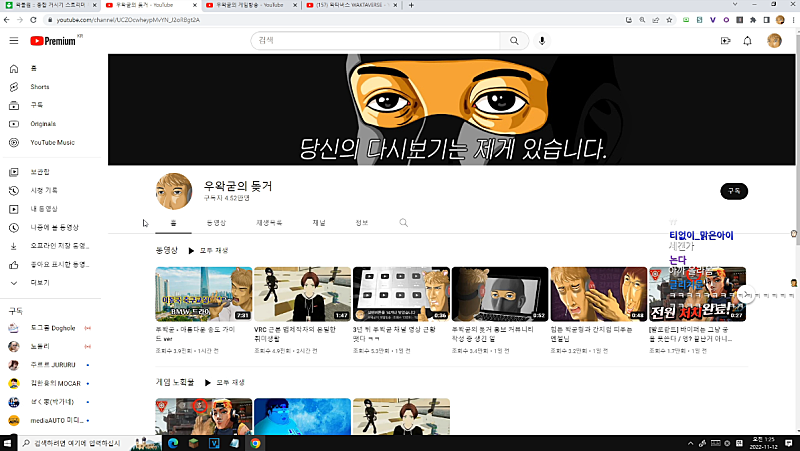Click the YouTube Premium logo
The width and height of the screenshot is (800, 451).
[x=53, y=41]
